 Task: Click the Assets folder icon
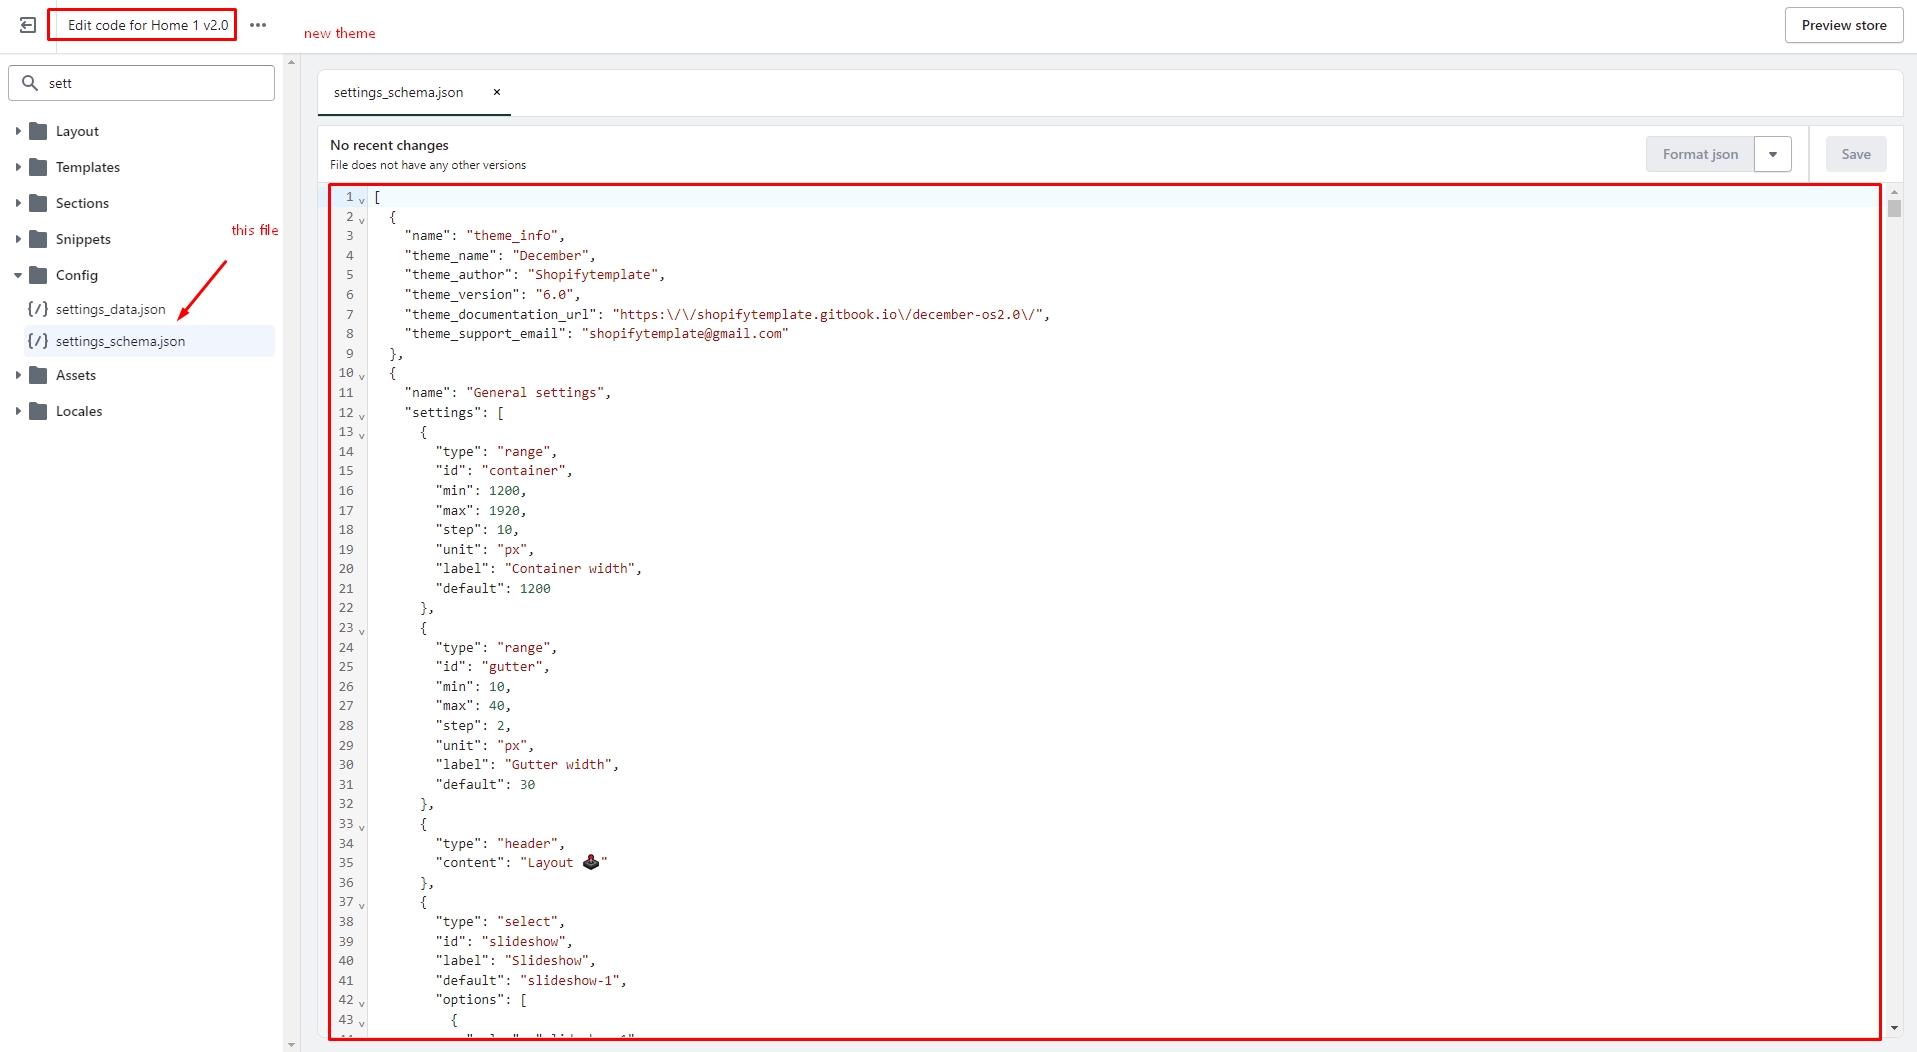point(39,375)
